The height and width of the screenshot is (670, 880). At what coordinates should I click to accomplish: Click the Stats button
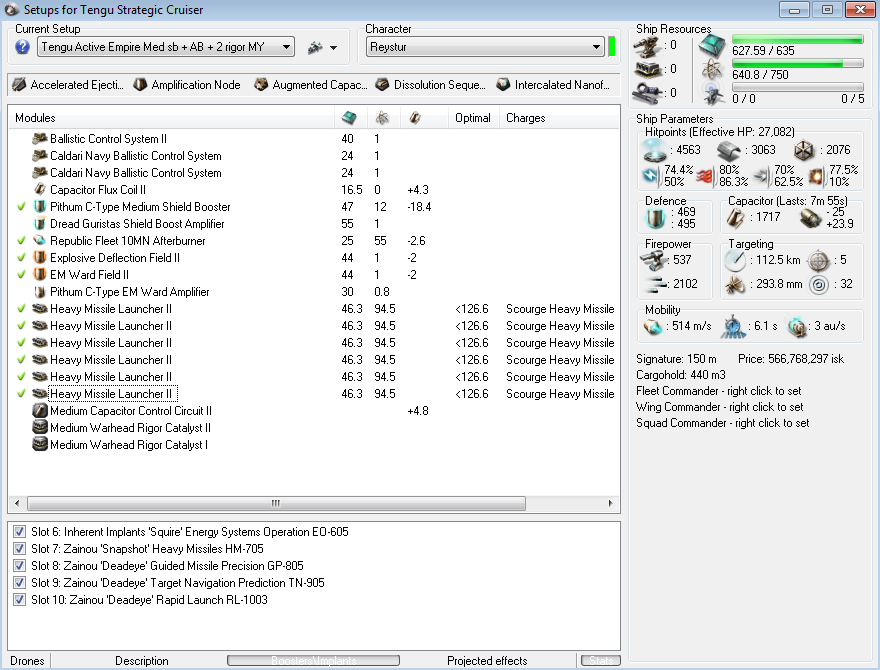(x=601, y=661)
